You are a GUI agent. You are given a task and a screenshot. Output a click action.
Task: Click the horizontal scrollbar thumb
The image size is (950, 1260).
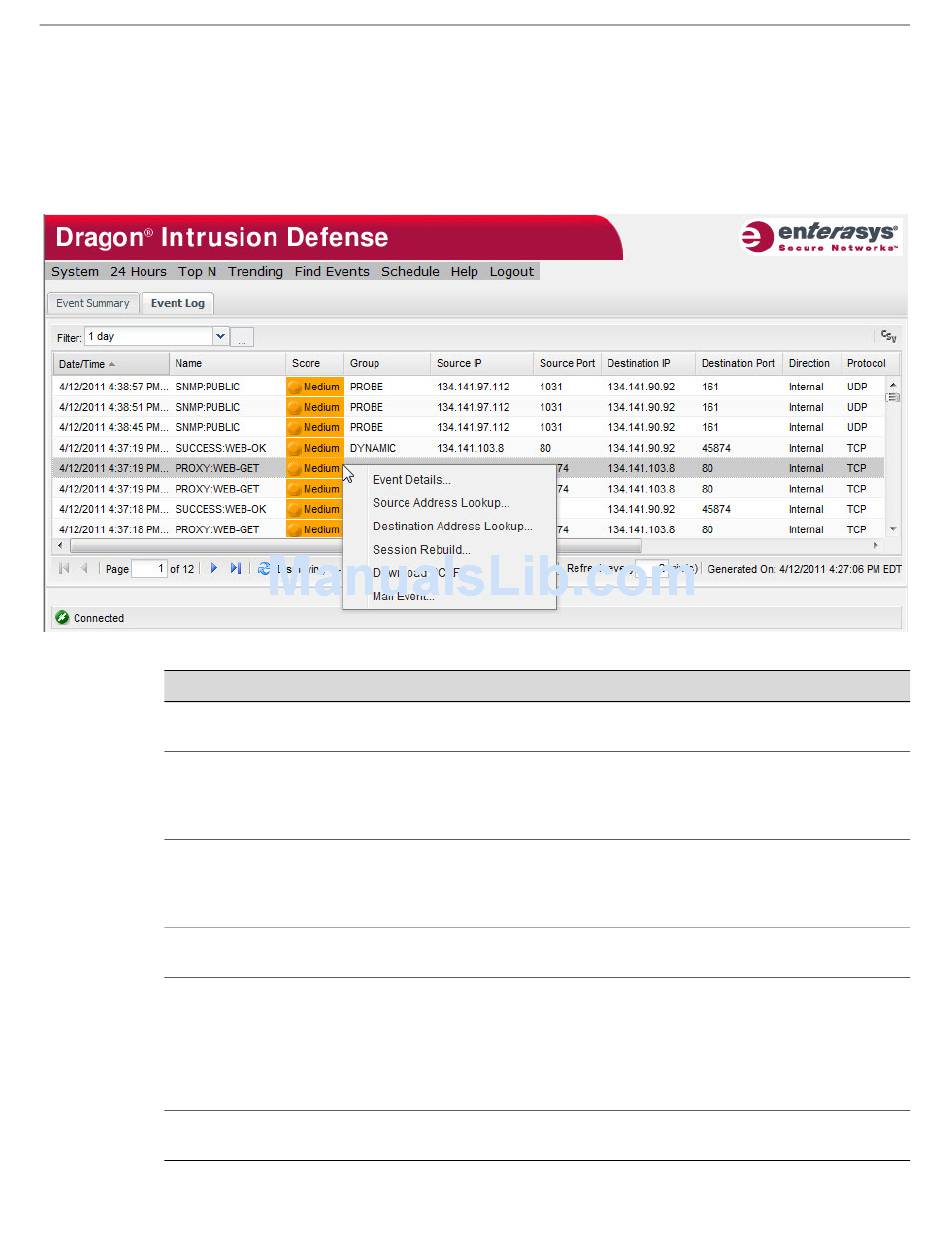(355, 546)
